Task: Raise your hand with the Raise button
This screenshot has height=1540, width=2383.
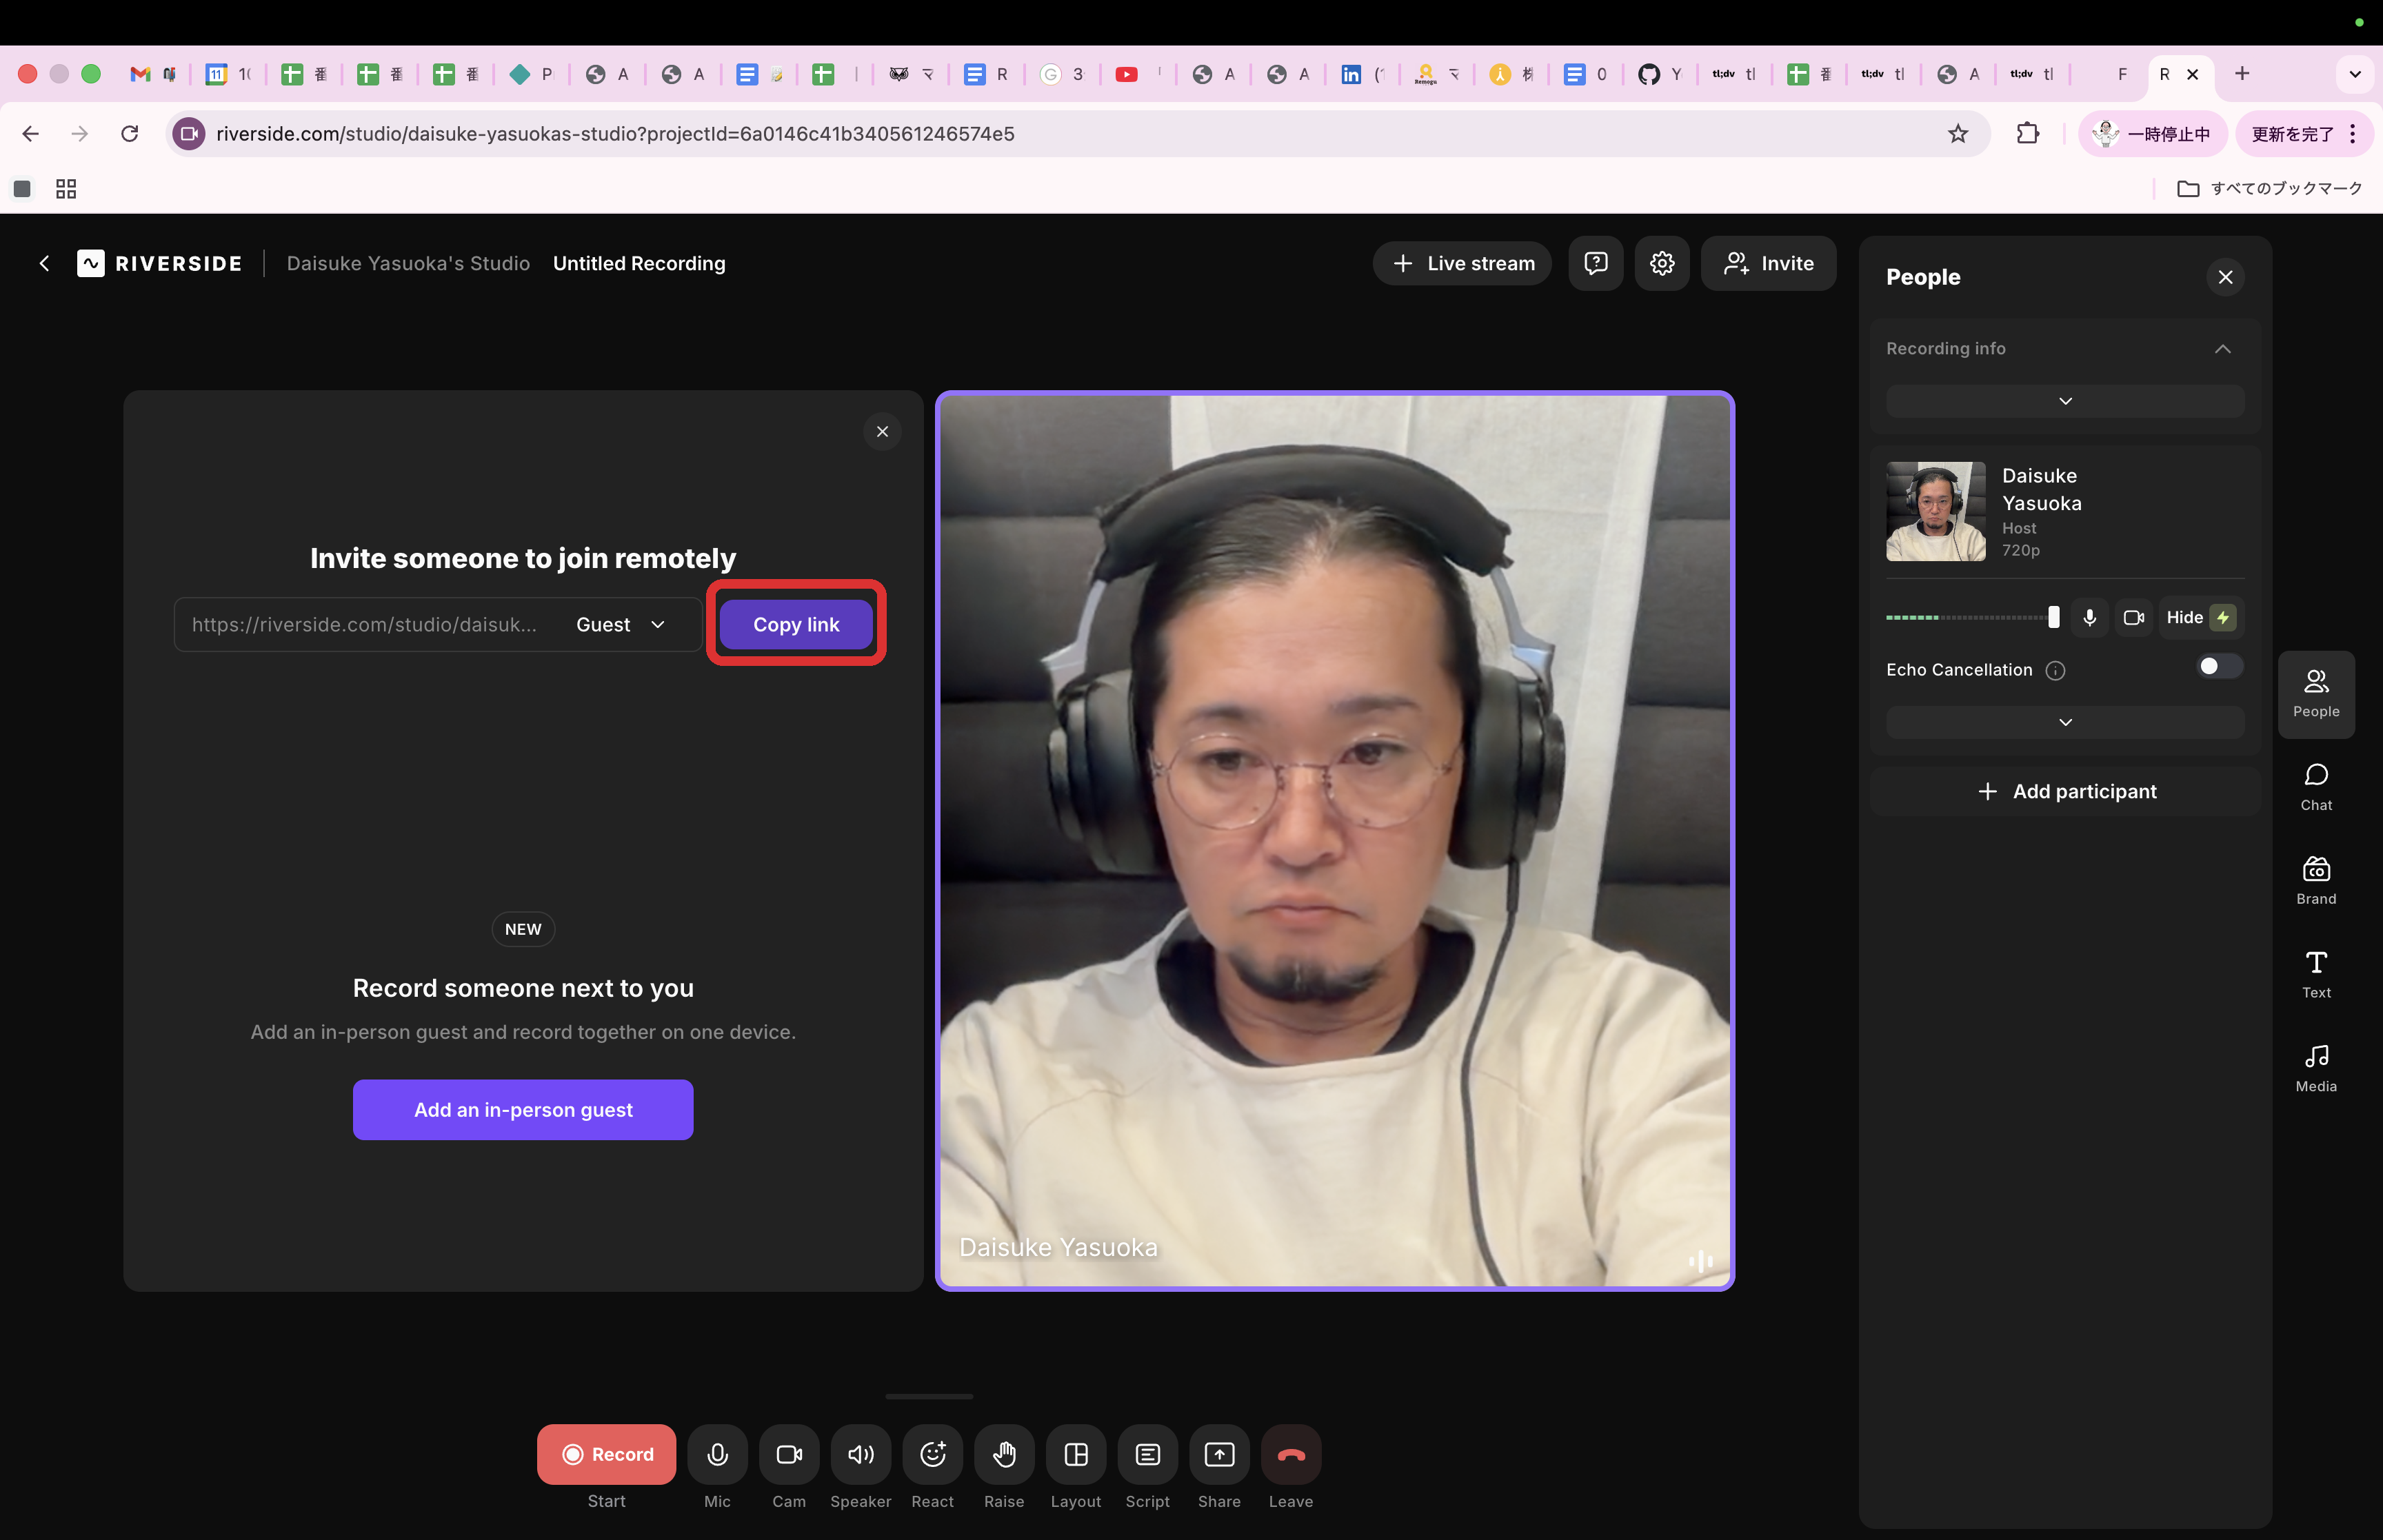Action: coord(1004,1454)
